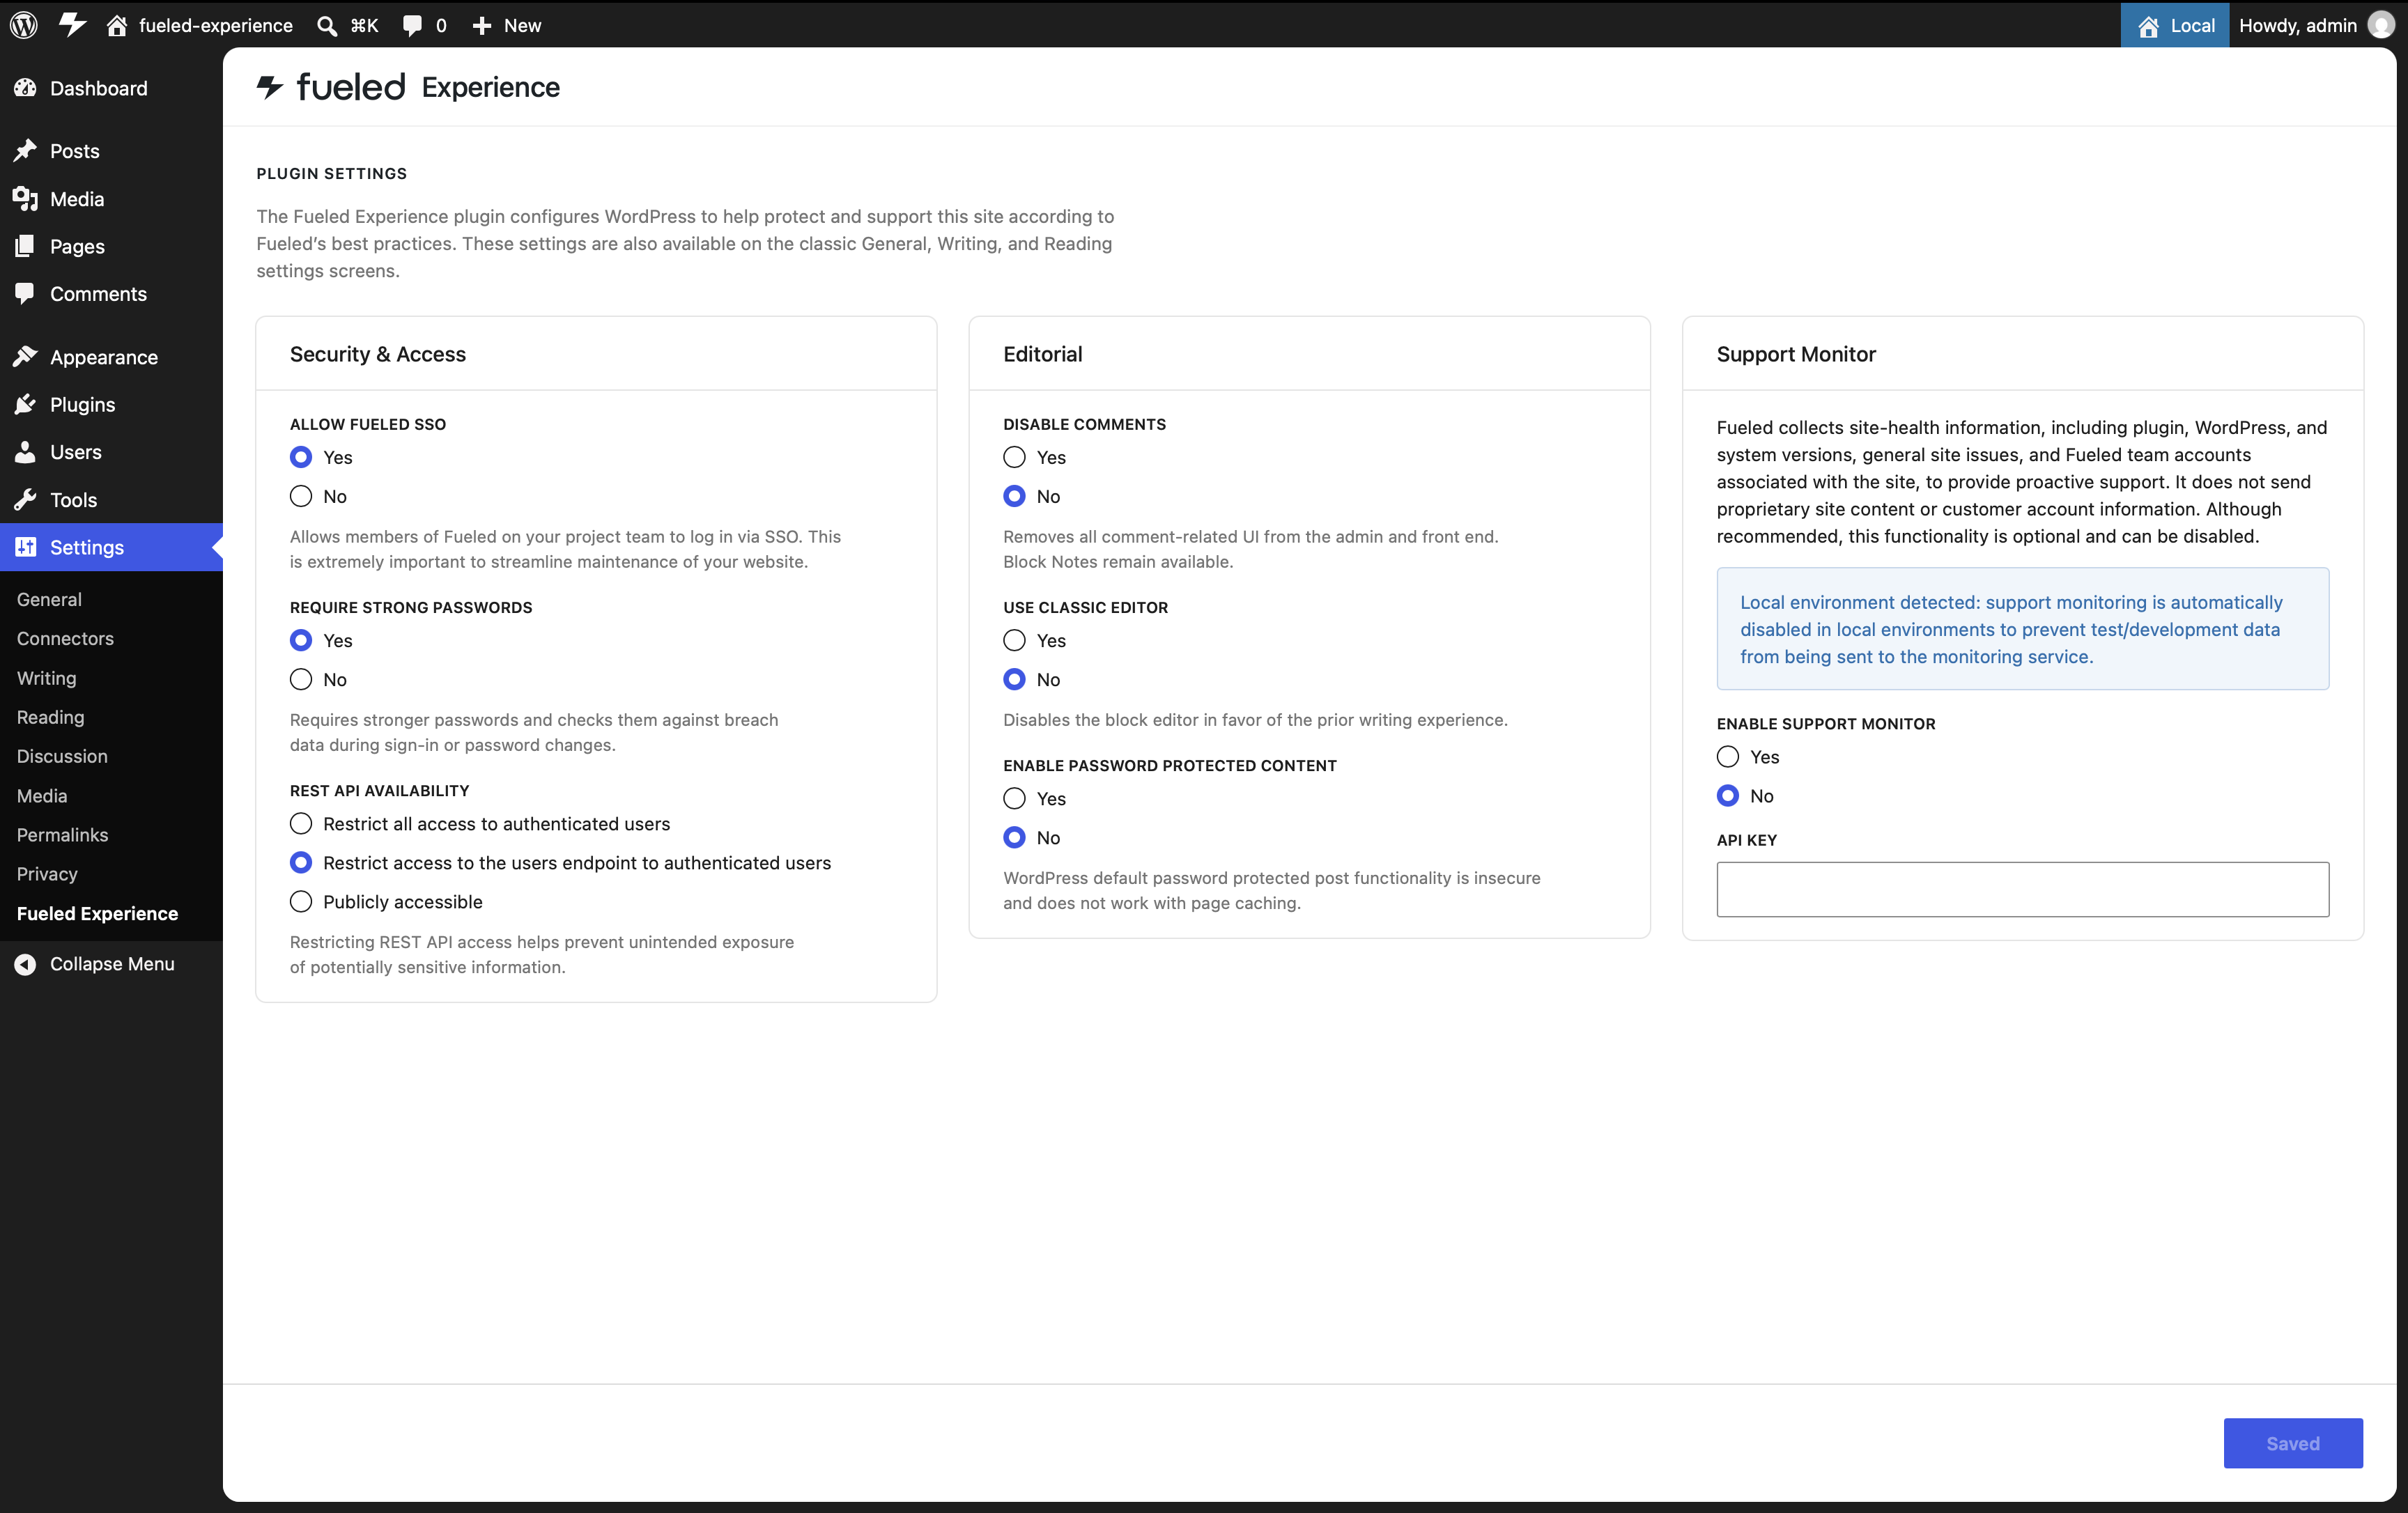The height and width of the screenshot is (1513, 2408).
Task: Click the Saved button
Action: tap(2293, 1443)
